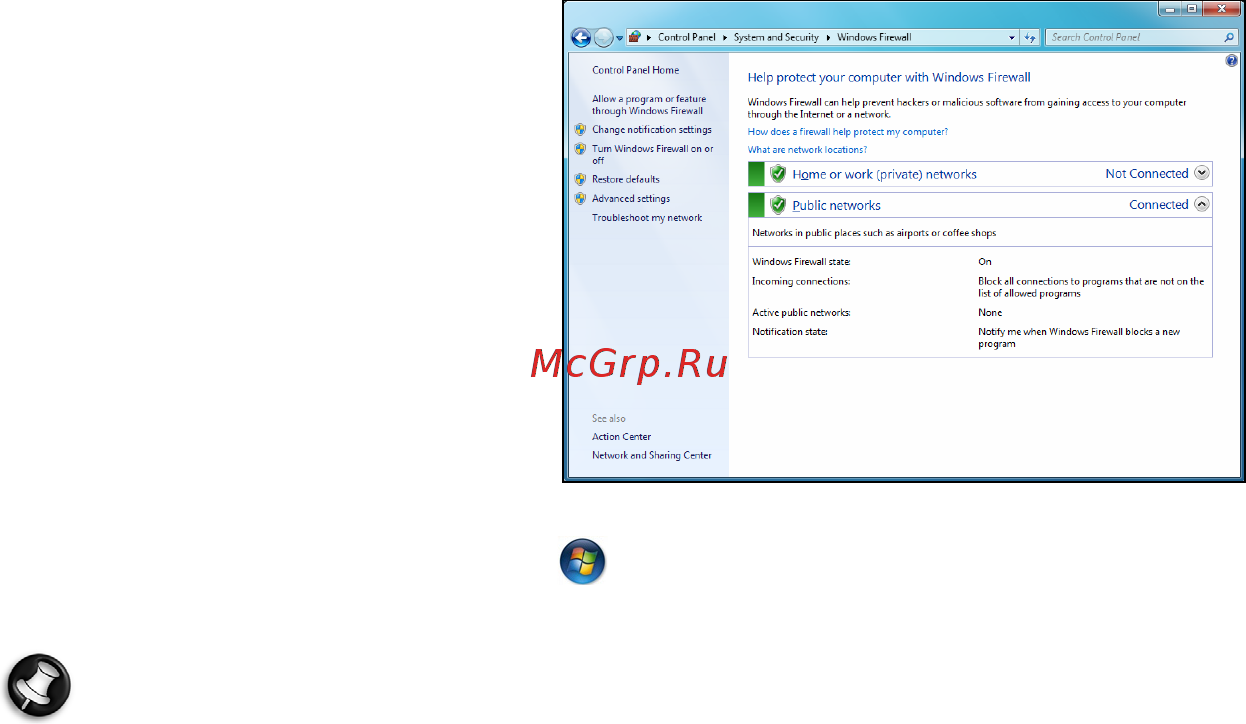The width and height of the screenshot is (1246, 724).
Task: Click the search magnifier icon
Action: tap(1230, 37)
